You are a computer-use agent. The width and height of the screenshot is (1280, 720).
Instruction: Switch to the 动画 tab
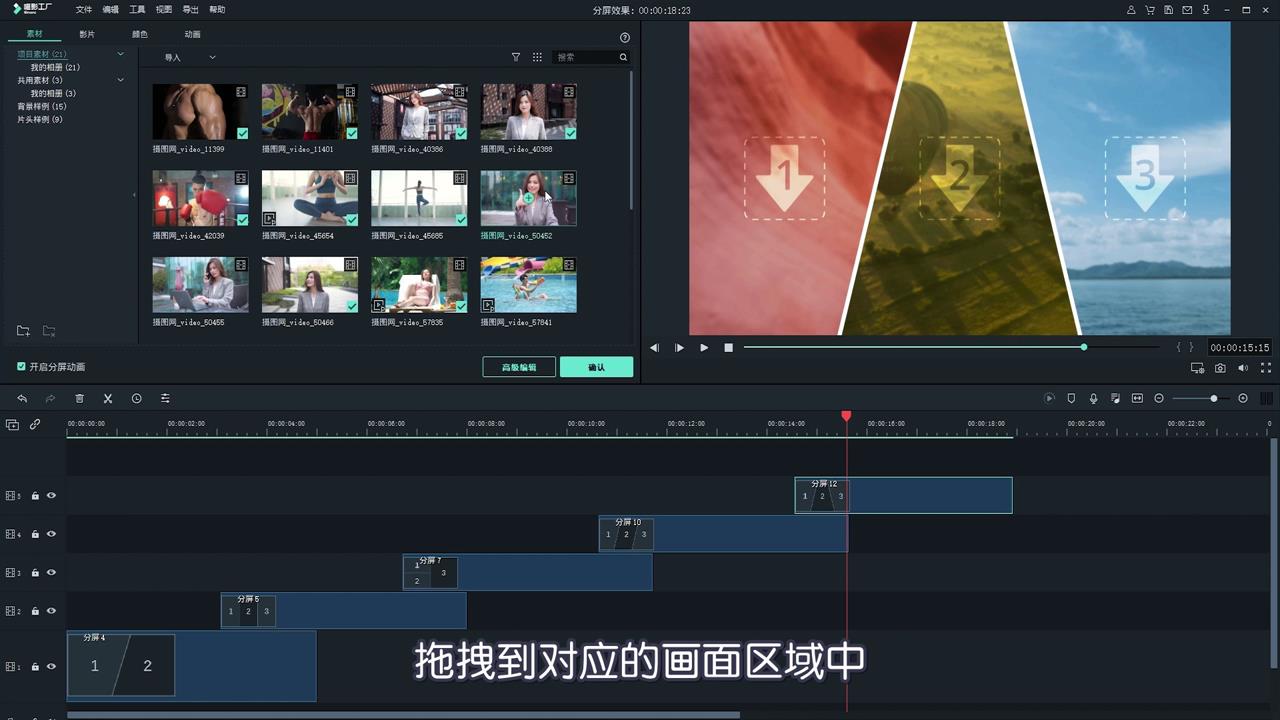[192, 34]
